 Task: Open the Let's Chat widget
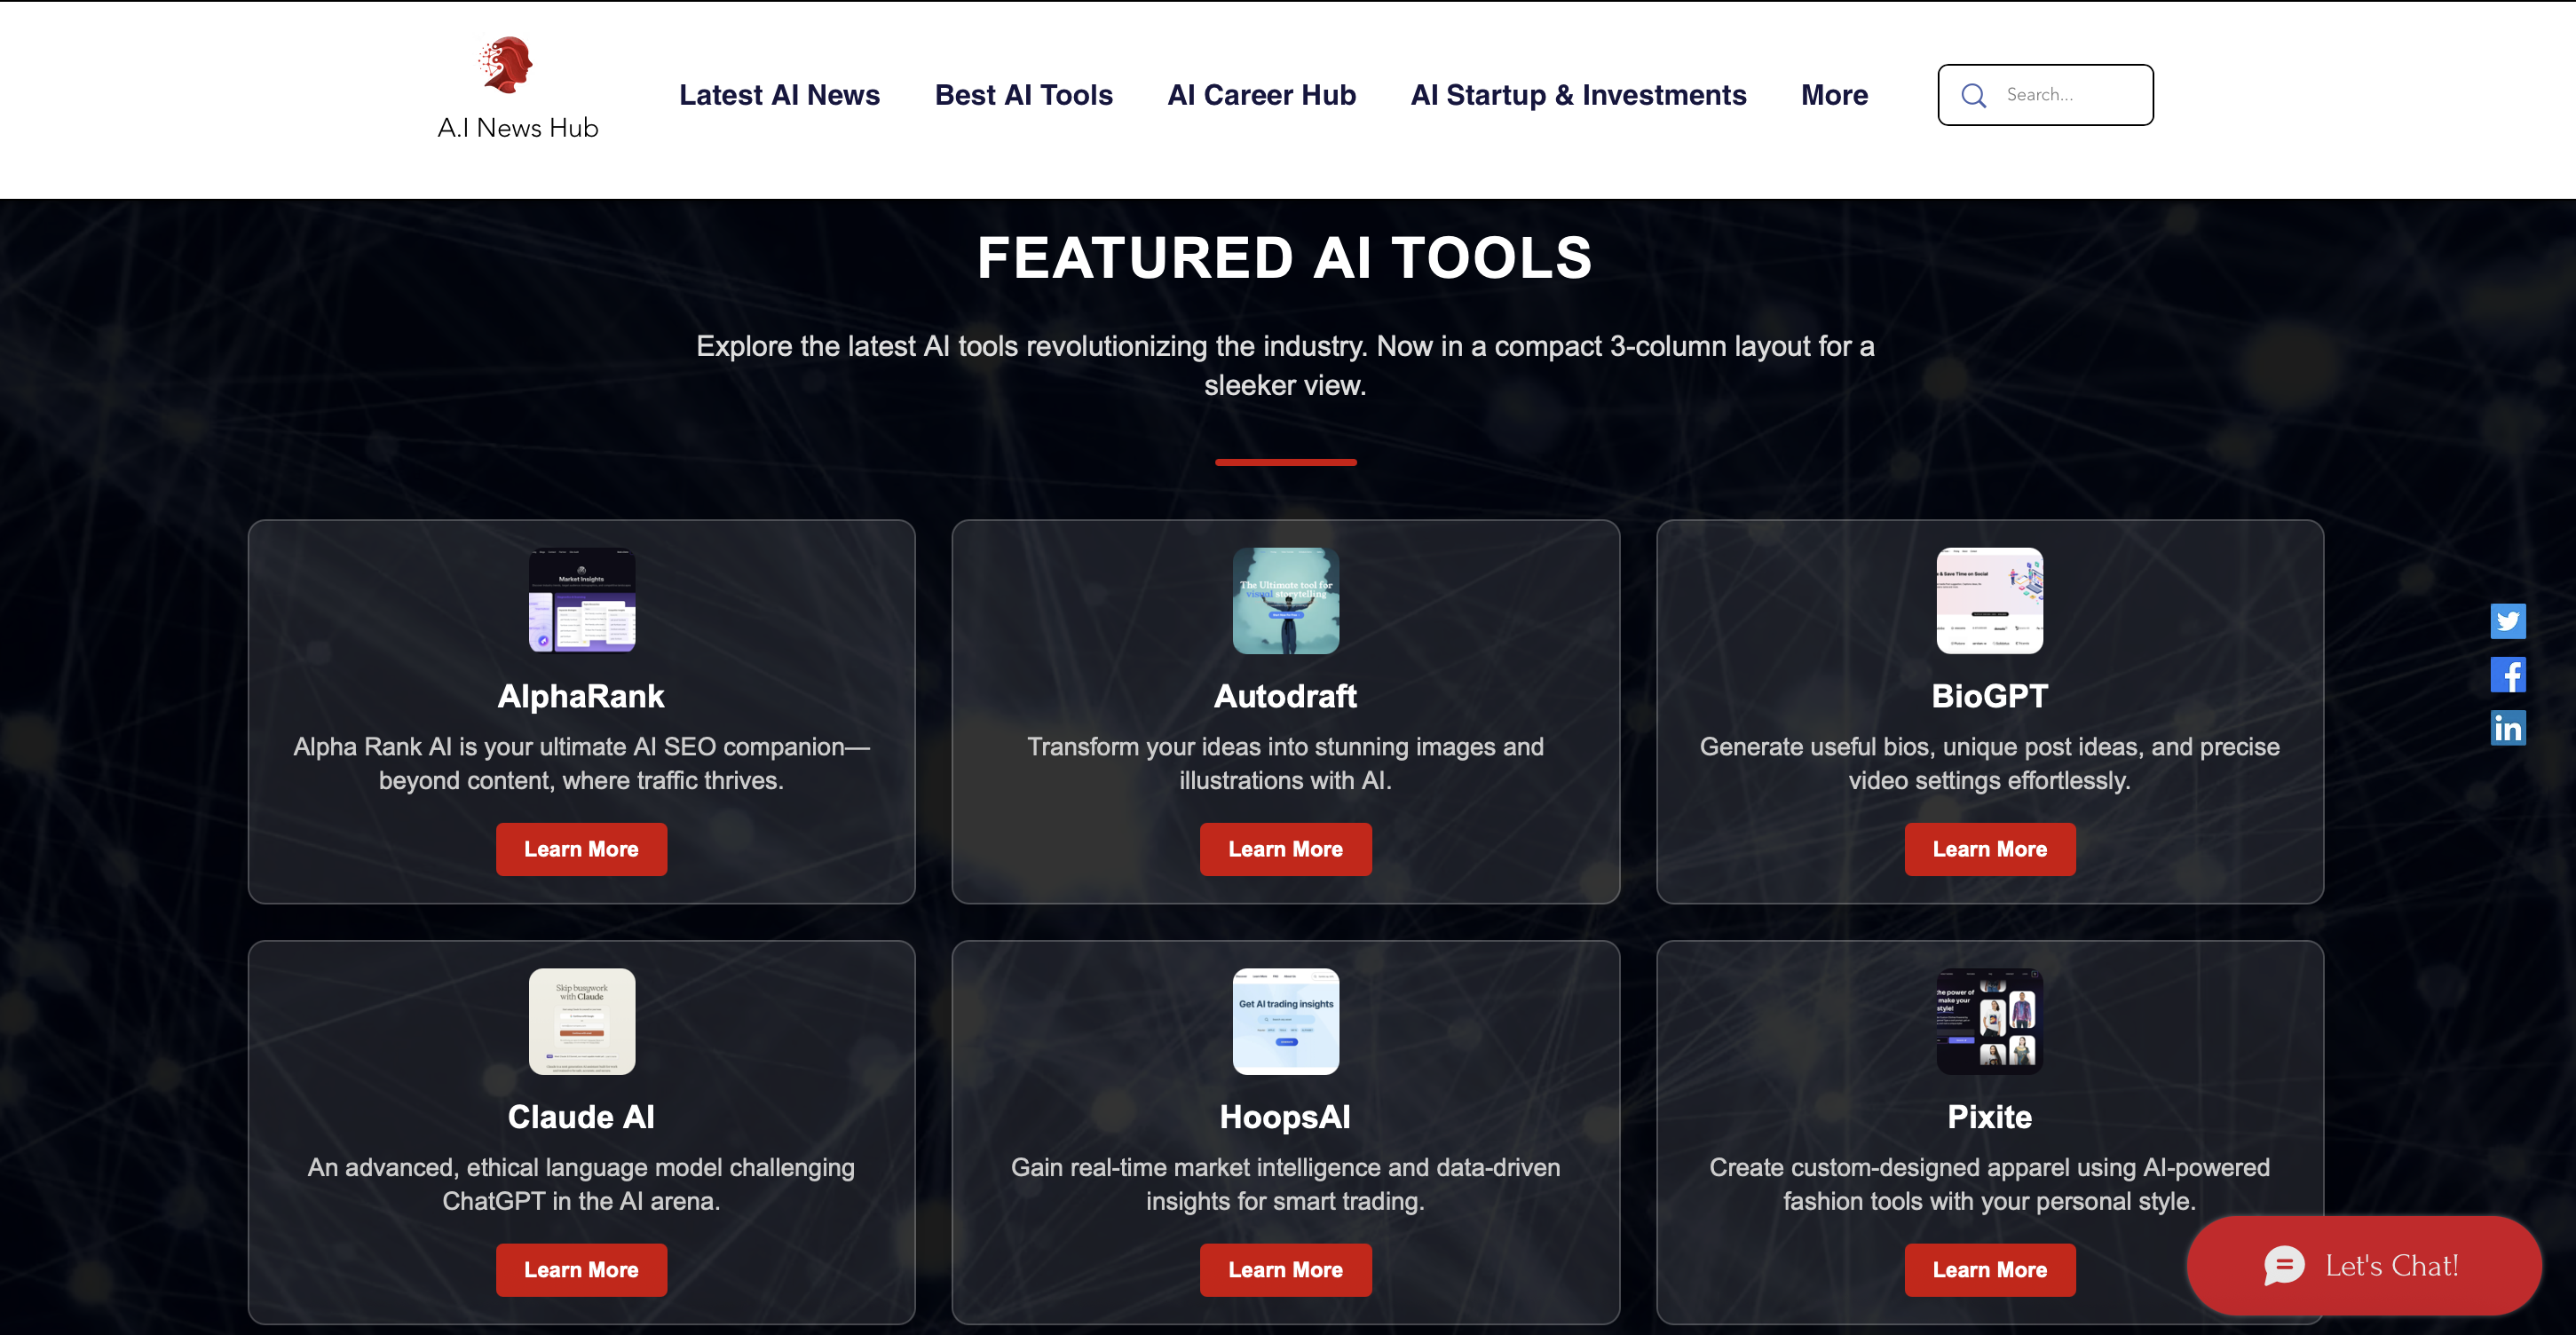pos(2363,1266)
